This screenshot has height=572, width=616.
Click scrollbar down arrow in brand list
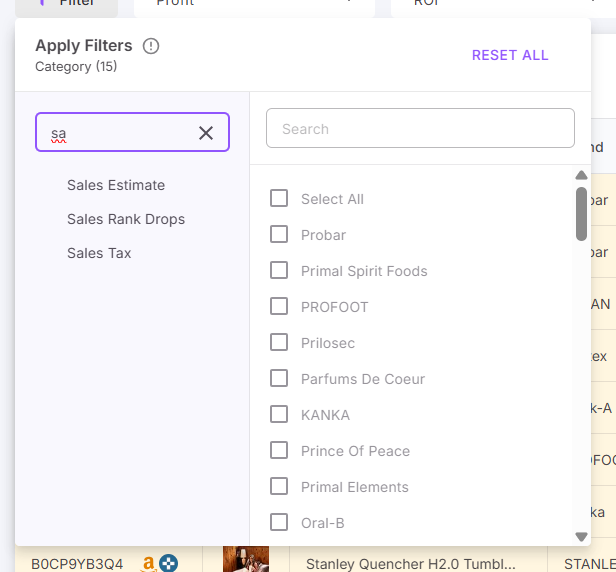[581, 537]
